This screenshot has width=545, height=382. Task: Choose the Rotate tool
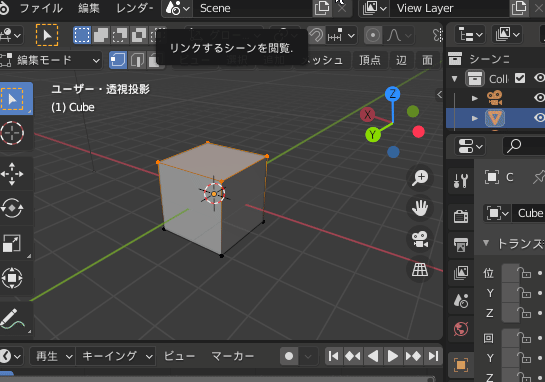click(12, 208)
